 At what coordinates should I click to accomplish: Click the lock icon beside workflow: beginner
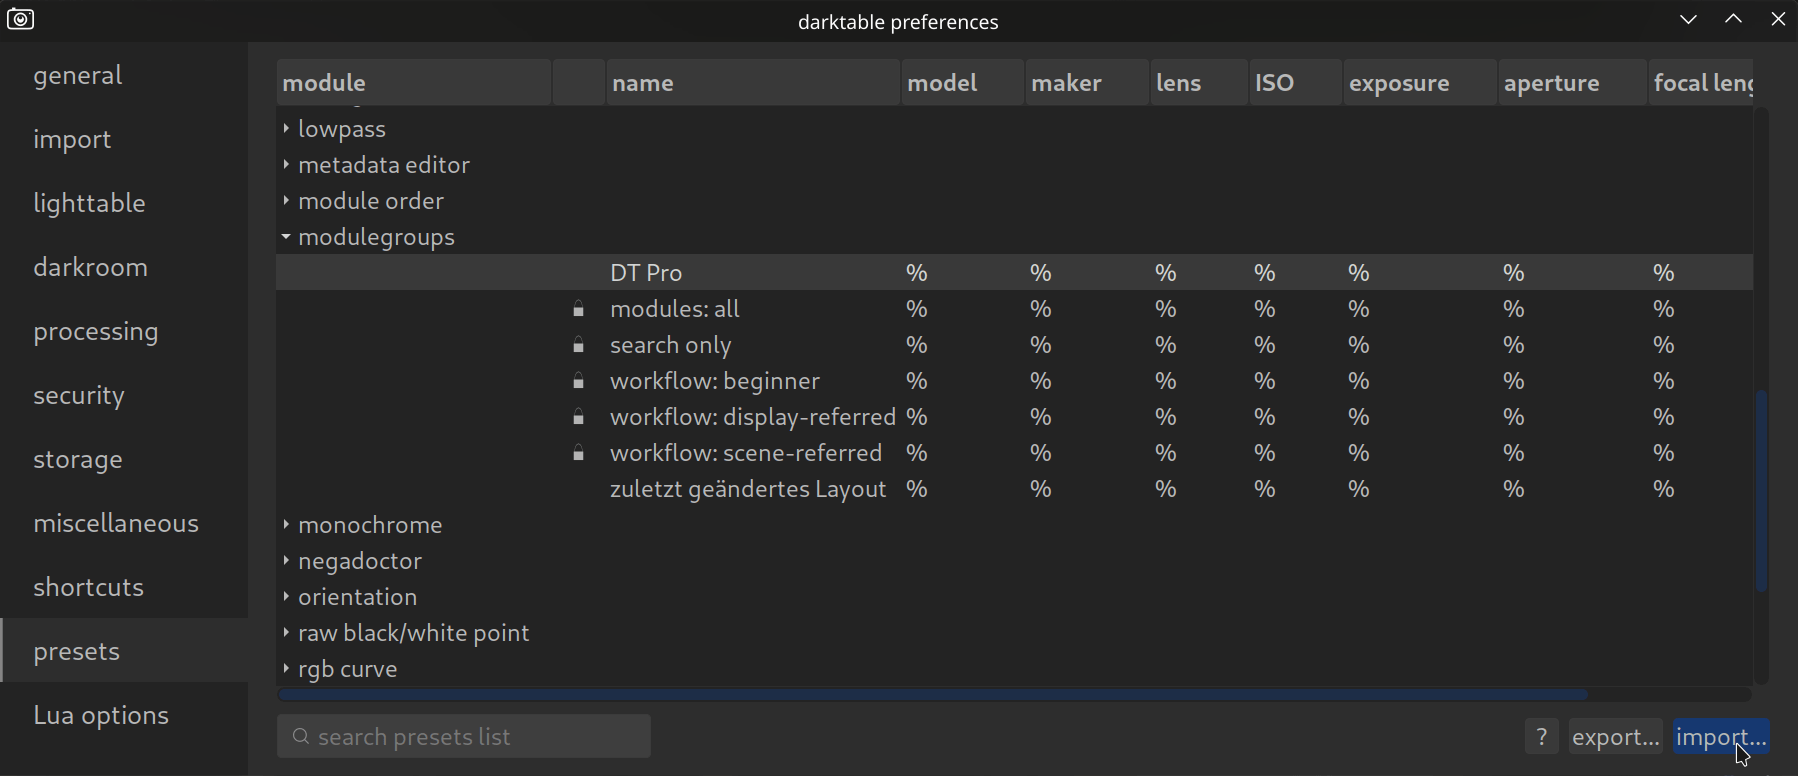578,382
